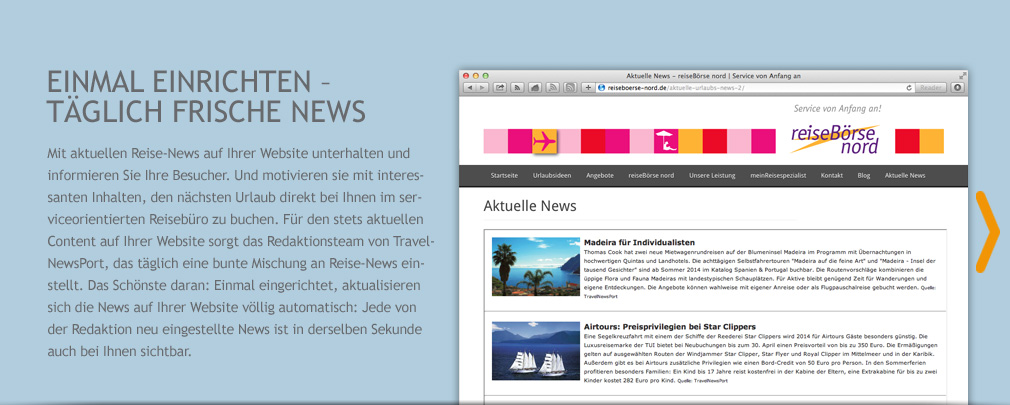This screenshot has height=405, width=1010.
Task: Click the browser back arrow button
Action: coord(470,88)
